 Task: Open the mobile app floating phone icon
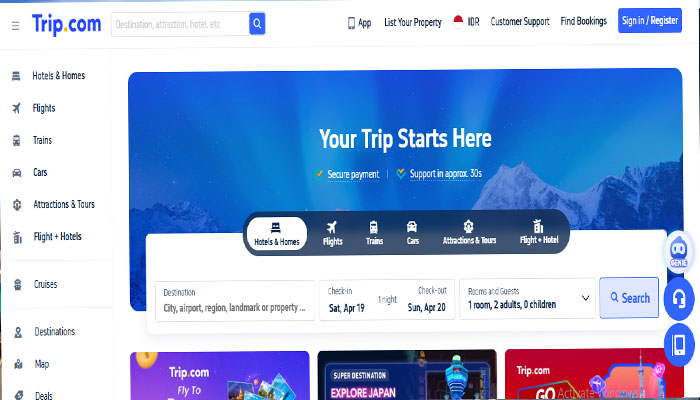pos(679,345)
